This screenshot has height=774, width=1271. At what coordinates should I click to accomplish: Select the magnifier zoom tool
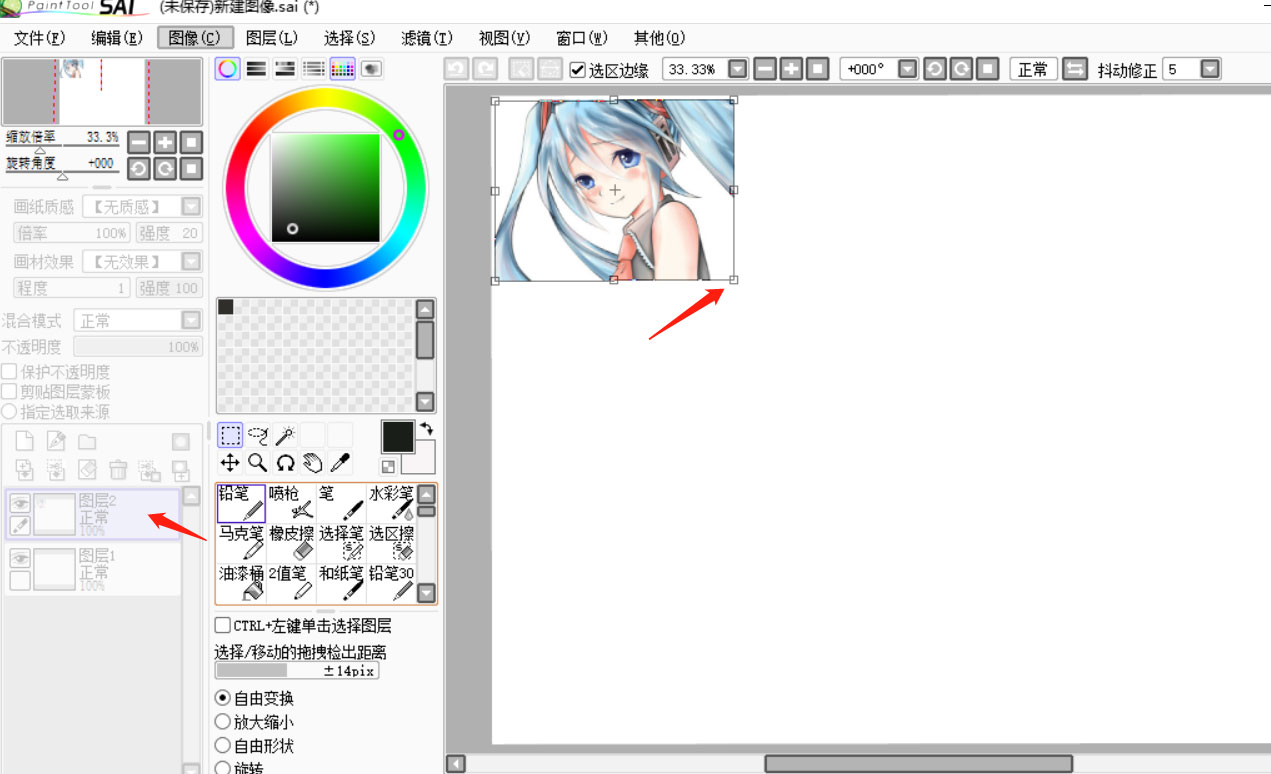[258, 462]
